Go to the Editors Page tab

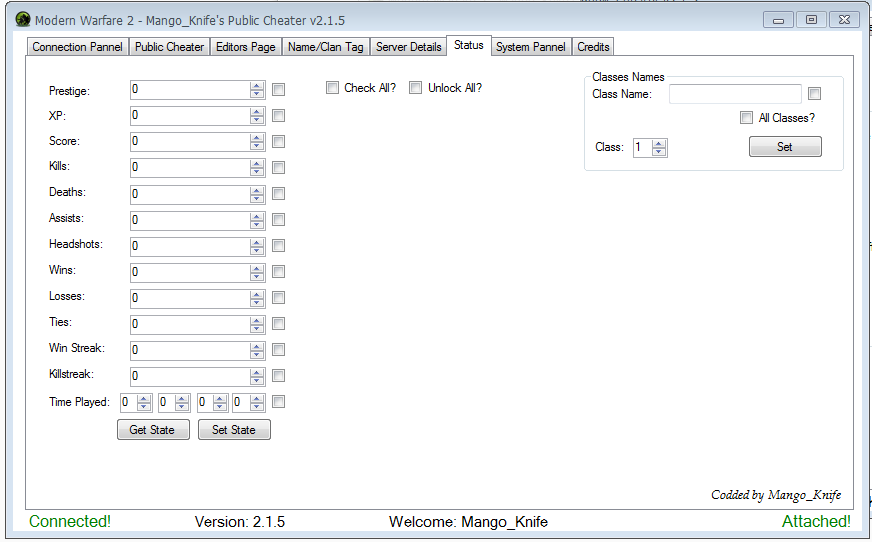245,47
